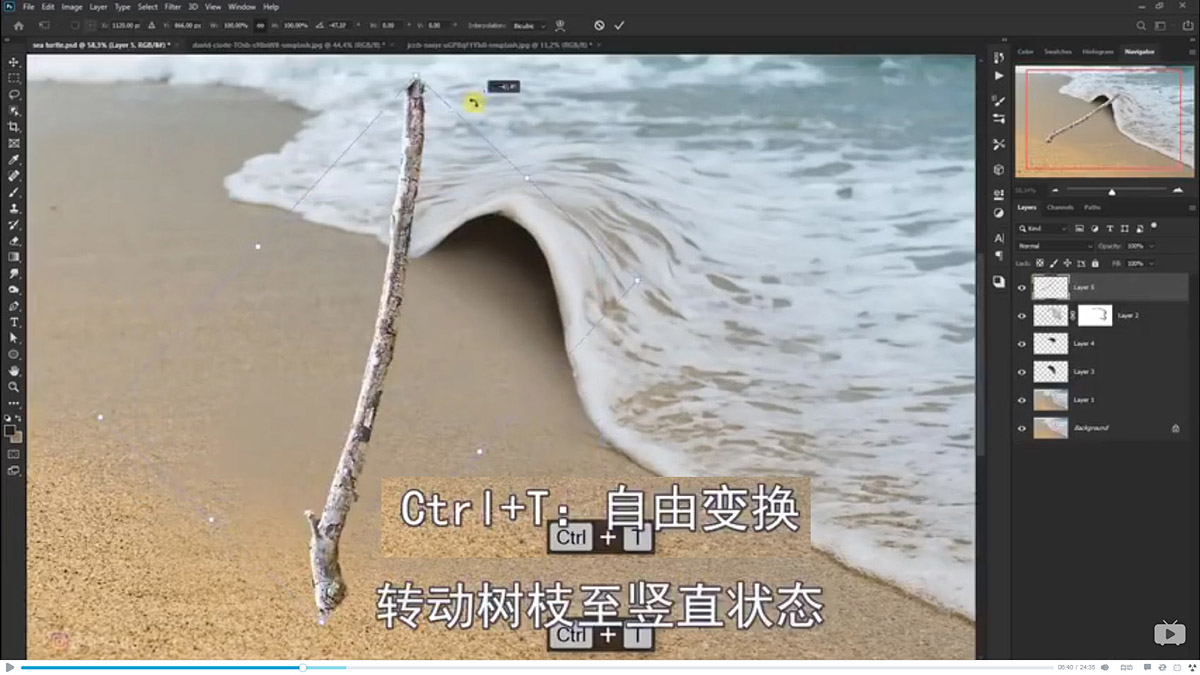Click the Navigator zoom slider
The height and width of the screenshot is (675, 1200).
[1112, 192]
